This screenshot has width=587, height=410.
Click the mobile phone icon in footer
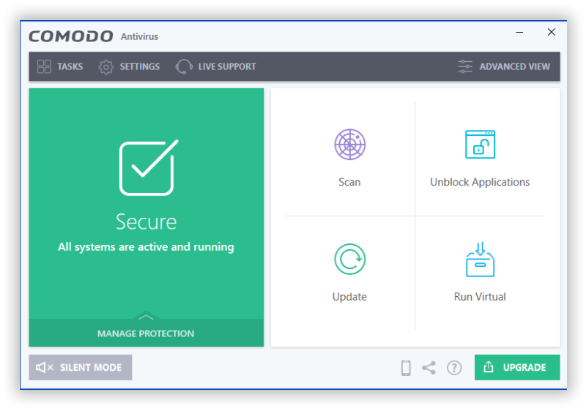(406, 368)
